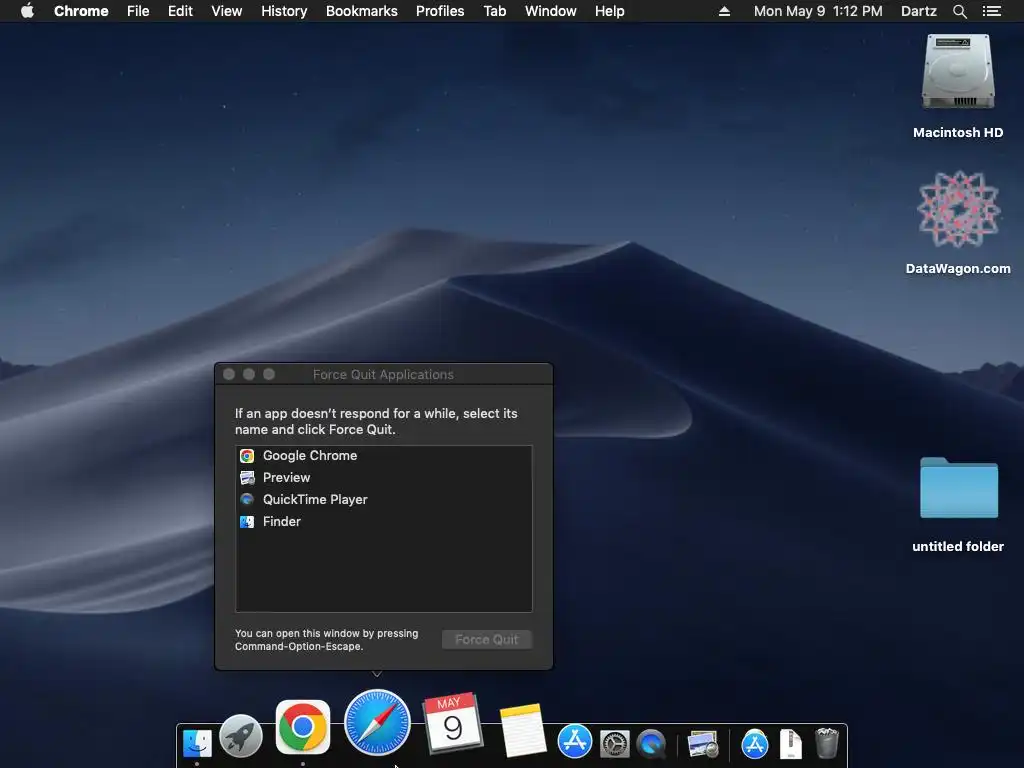Viewport: 1024px width, 768px height.
Task: Click the Force Quit Applications title bar
Action: pos(383,374)
